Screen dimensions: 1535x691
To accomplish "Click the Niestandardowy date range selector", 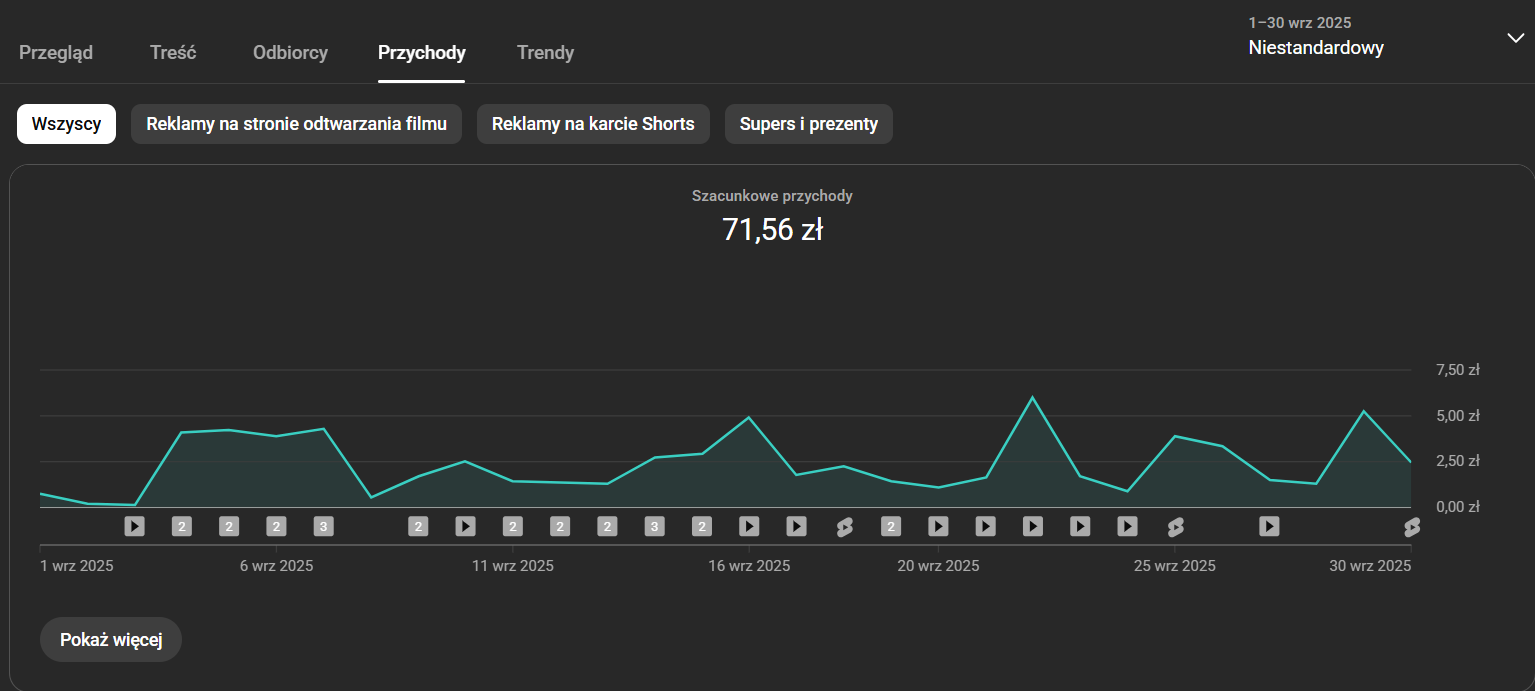I will [x=1315, y=48].
